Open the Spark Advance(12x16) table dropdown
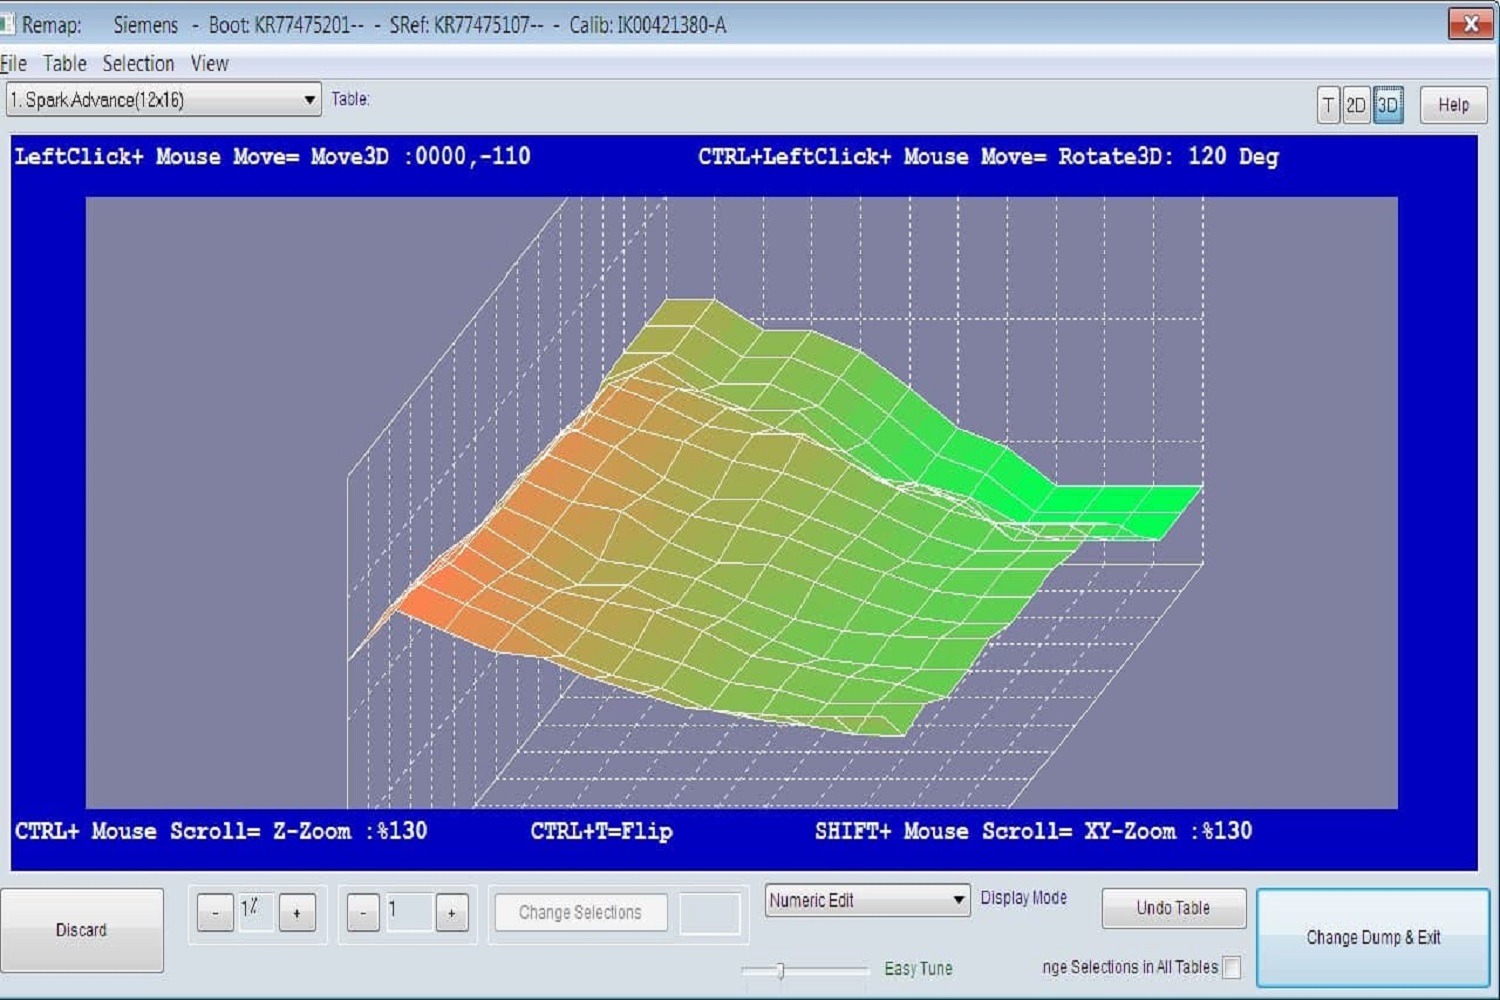Screen dimensions: 1500x1000 tap(164, 100)
